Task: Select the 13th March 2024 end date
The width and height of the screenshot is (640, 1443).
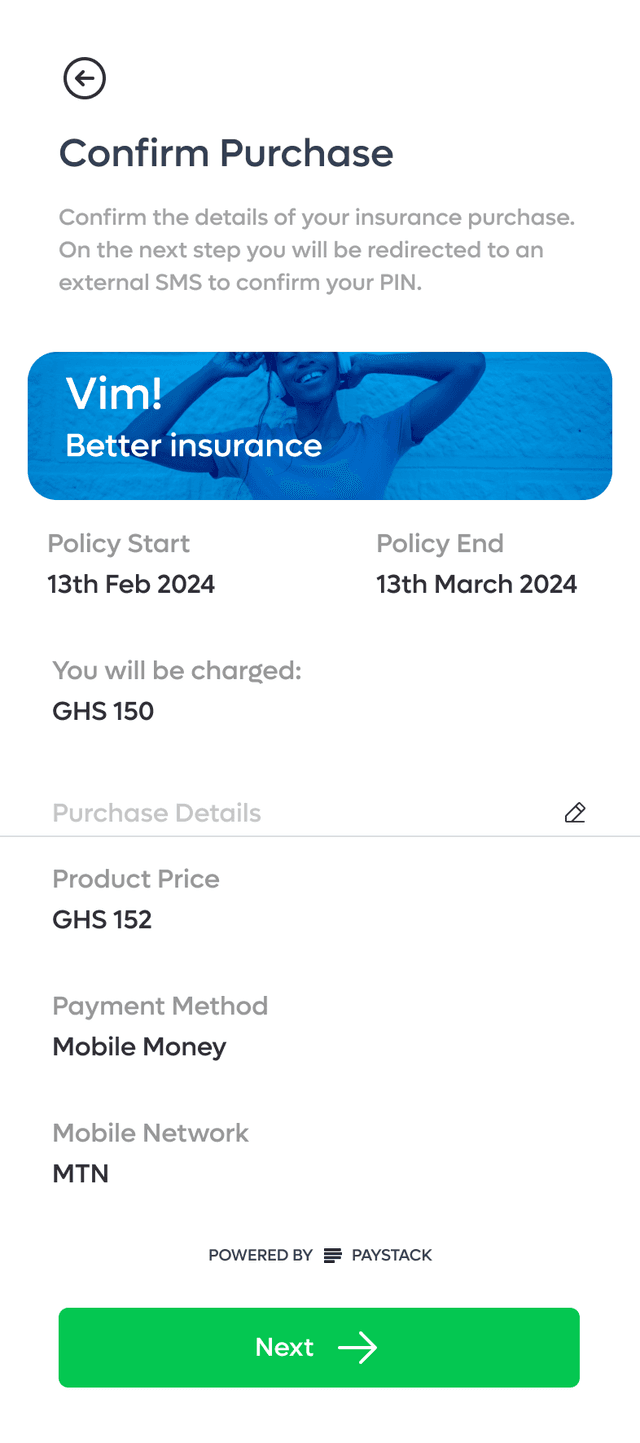Action: point(477,584)
